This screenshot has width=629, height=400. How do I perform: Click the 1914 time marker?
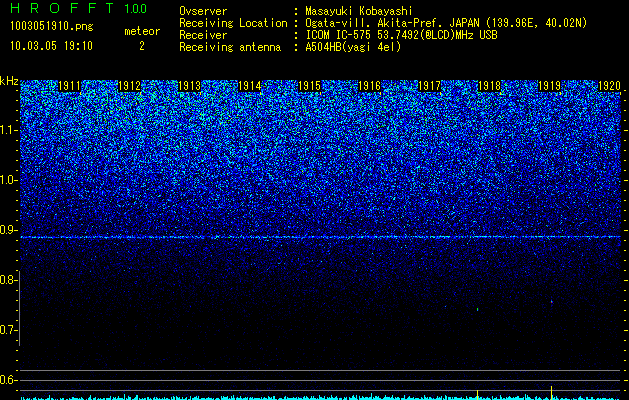[250, 86]
